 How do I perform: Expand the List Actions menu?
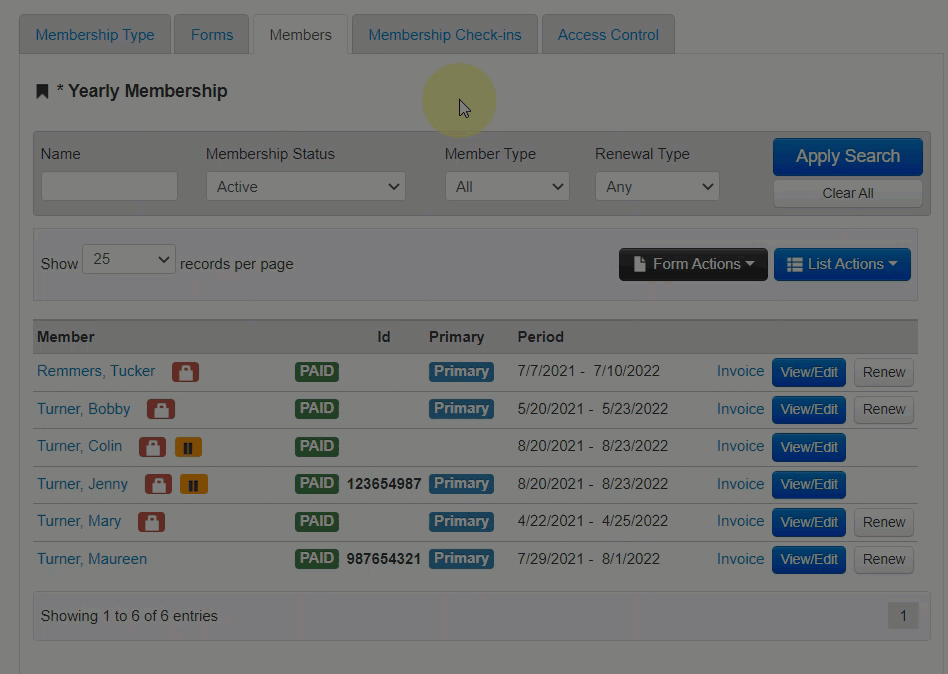coord(842,264)
